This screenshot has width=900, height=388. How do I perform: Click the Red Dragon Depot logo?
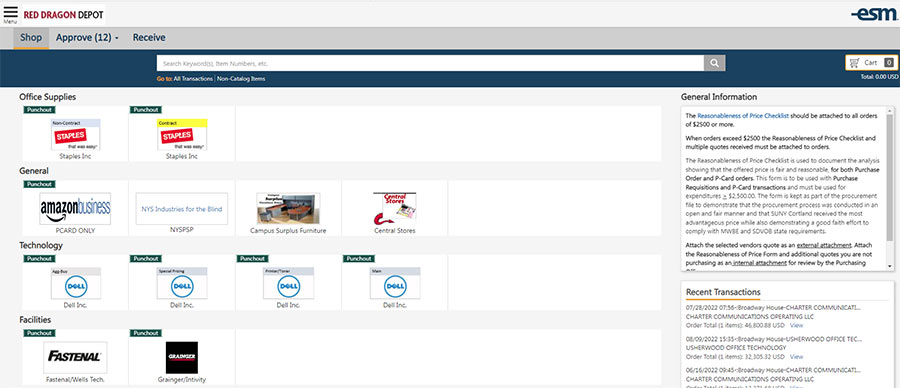tap(64, 14)
